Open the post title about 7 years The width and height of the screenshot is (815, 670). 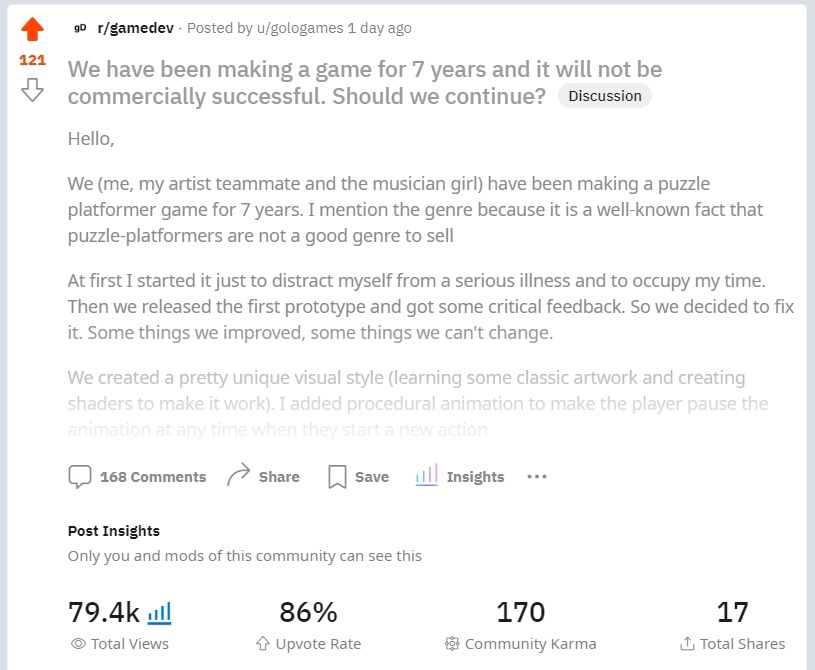(364, 83)
